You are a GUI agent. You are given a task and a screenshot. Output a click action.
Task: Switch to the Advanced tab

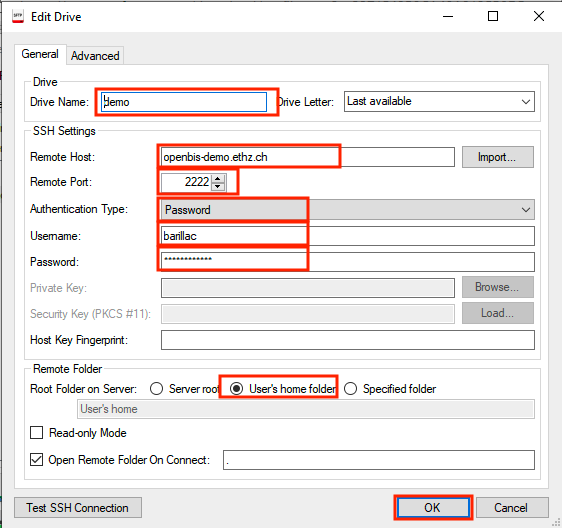pos(95,56)
